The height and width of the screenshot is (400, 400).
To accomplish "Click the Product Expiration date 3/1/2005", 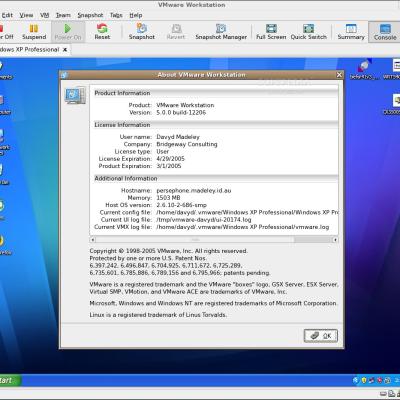I will tap(169, 166).
